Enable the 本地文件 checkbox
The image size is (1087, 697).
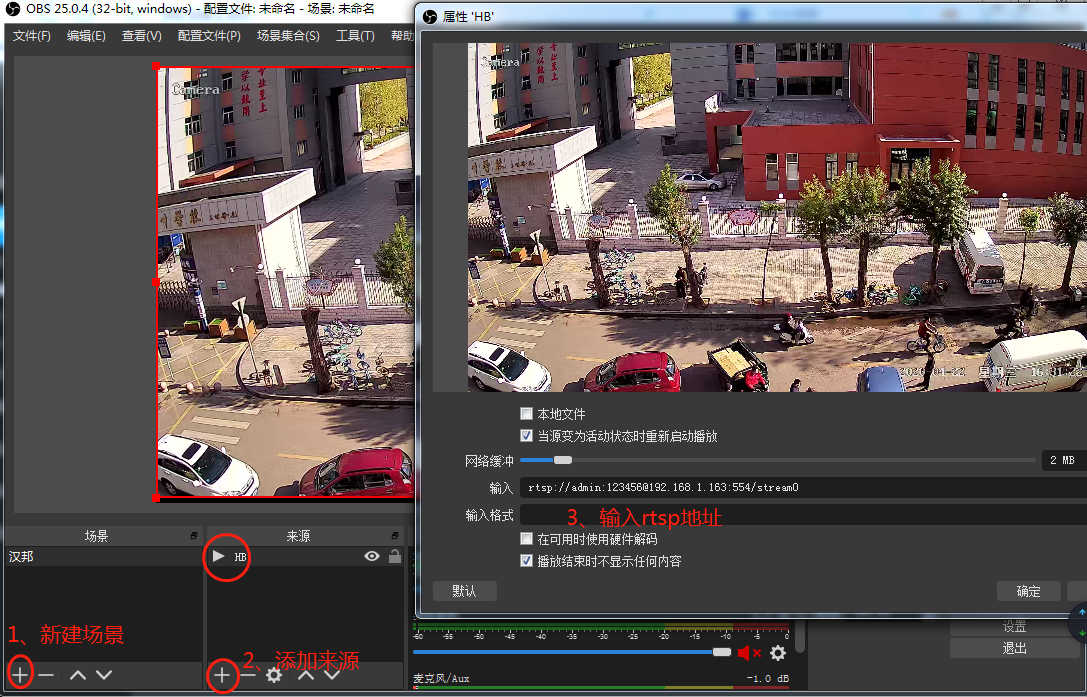click(526, 414)
